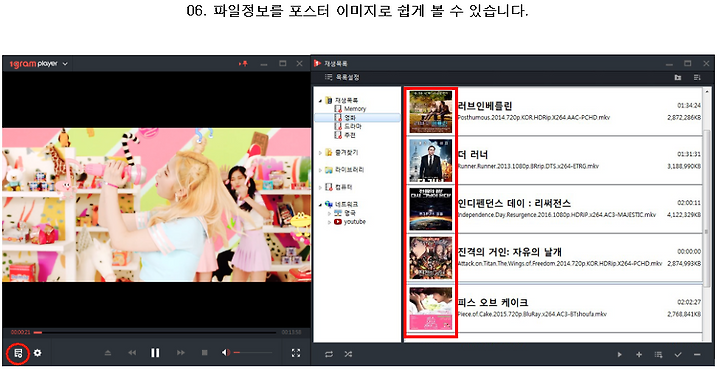Open 목록설정 menu in playlist window
The width and height of the screenshot is (720, 370).
click(343, 78)
